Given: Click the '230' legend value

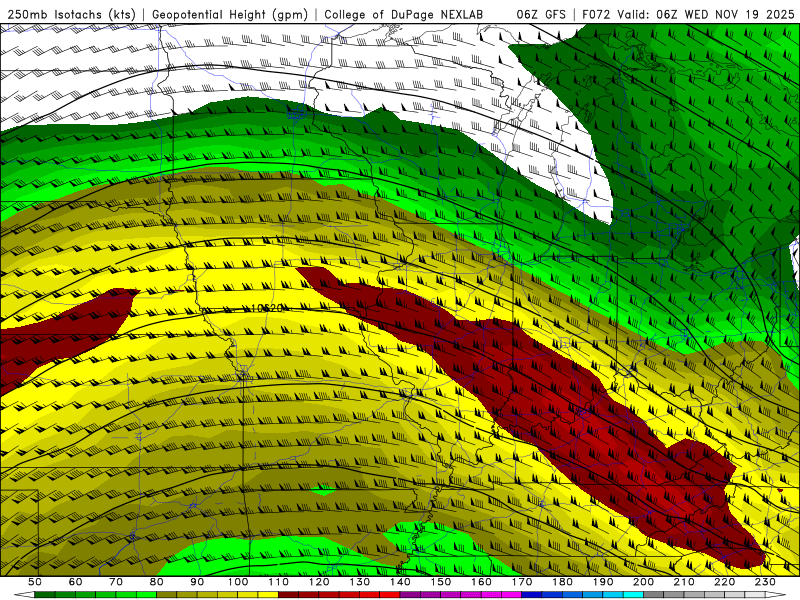Looking at the screenshot, I should coord(765,582).
